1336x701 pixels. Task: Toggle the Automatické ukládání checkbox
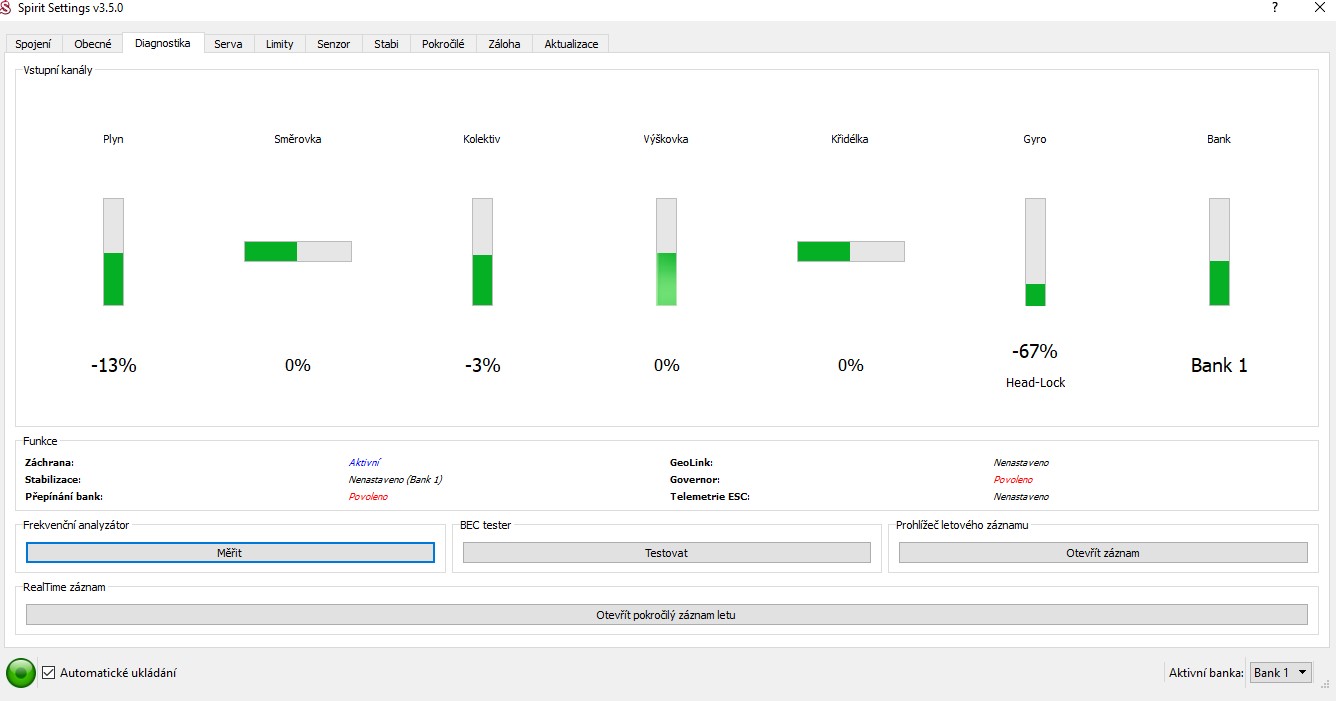click(48, 673)
